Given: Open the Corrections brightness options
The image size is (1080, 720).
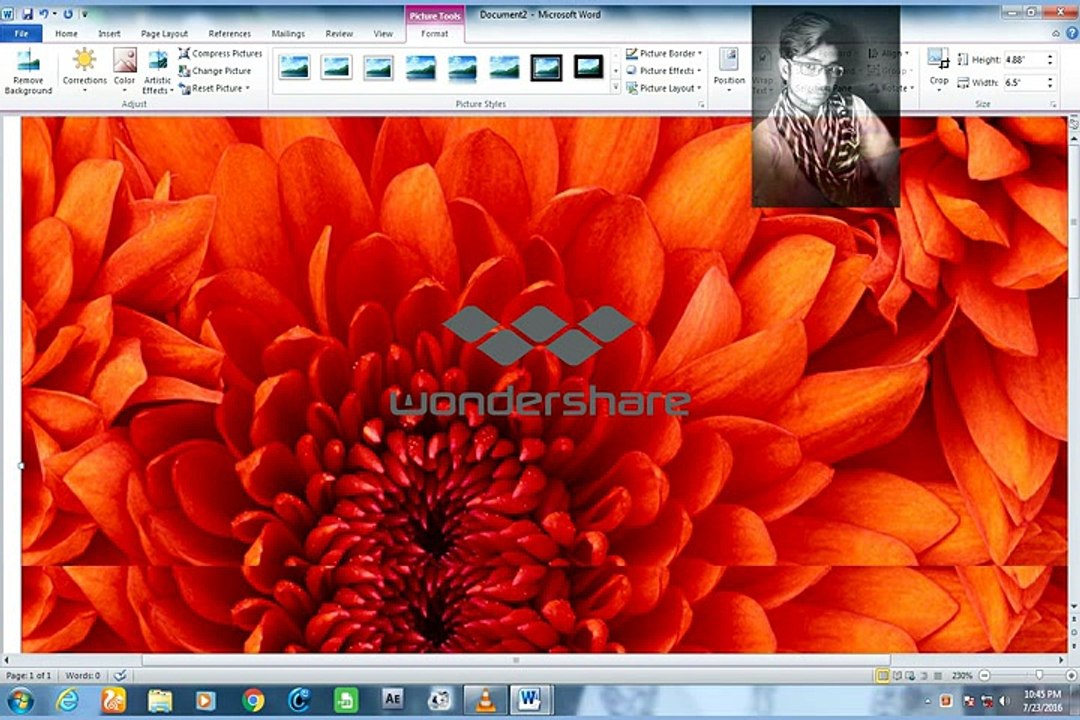Looking at the screenshot, I should click(x=85, y=72).
